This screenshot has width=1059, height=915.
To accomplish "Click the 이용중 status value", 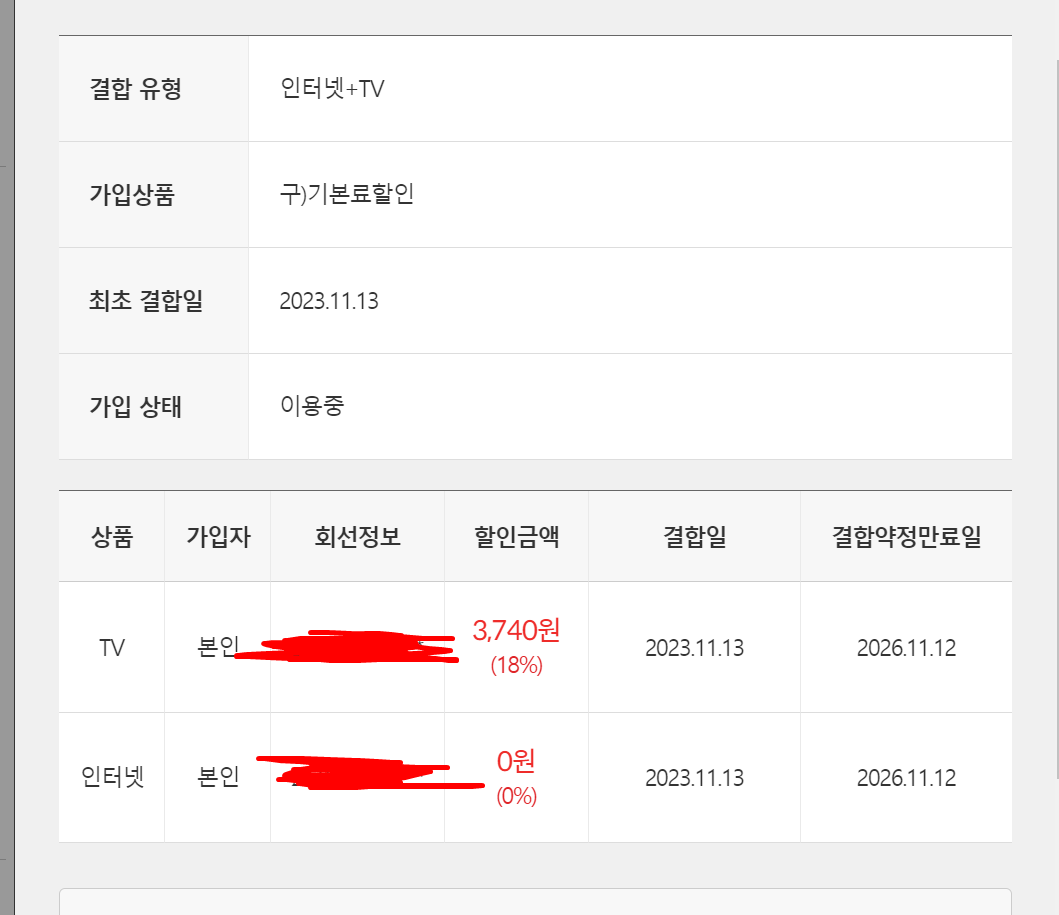I will tap(312, 406).
